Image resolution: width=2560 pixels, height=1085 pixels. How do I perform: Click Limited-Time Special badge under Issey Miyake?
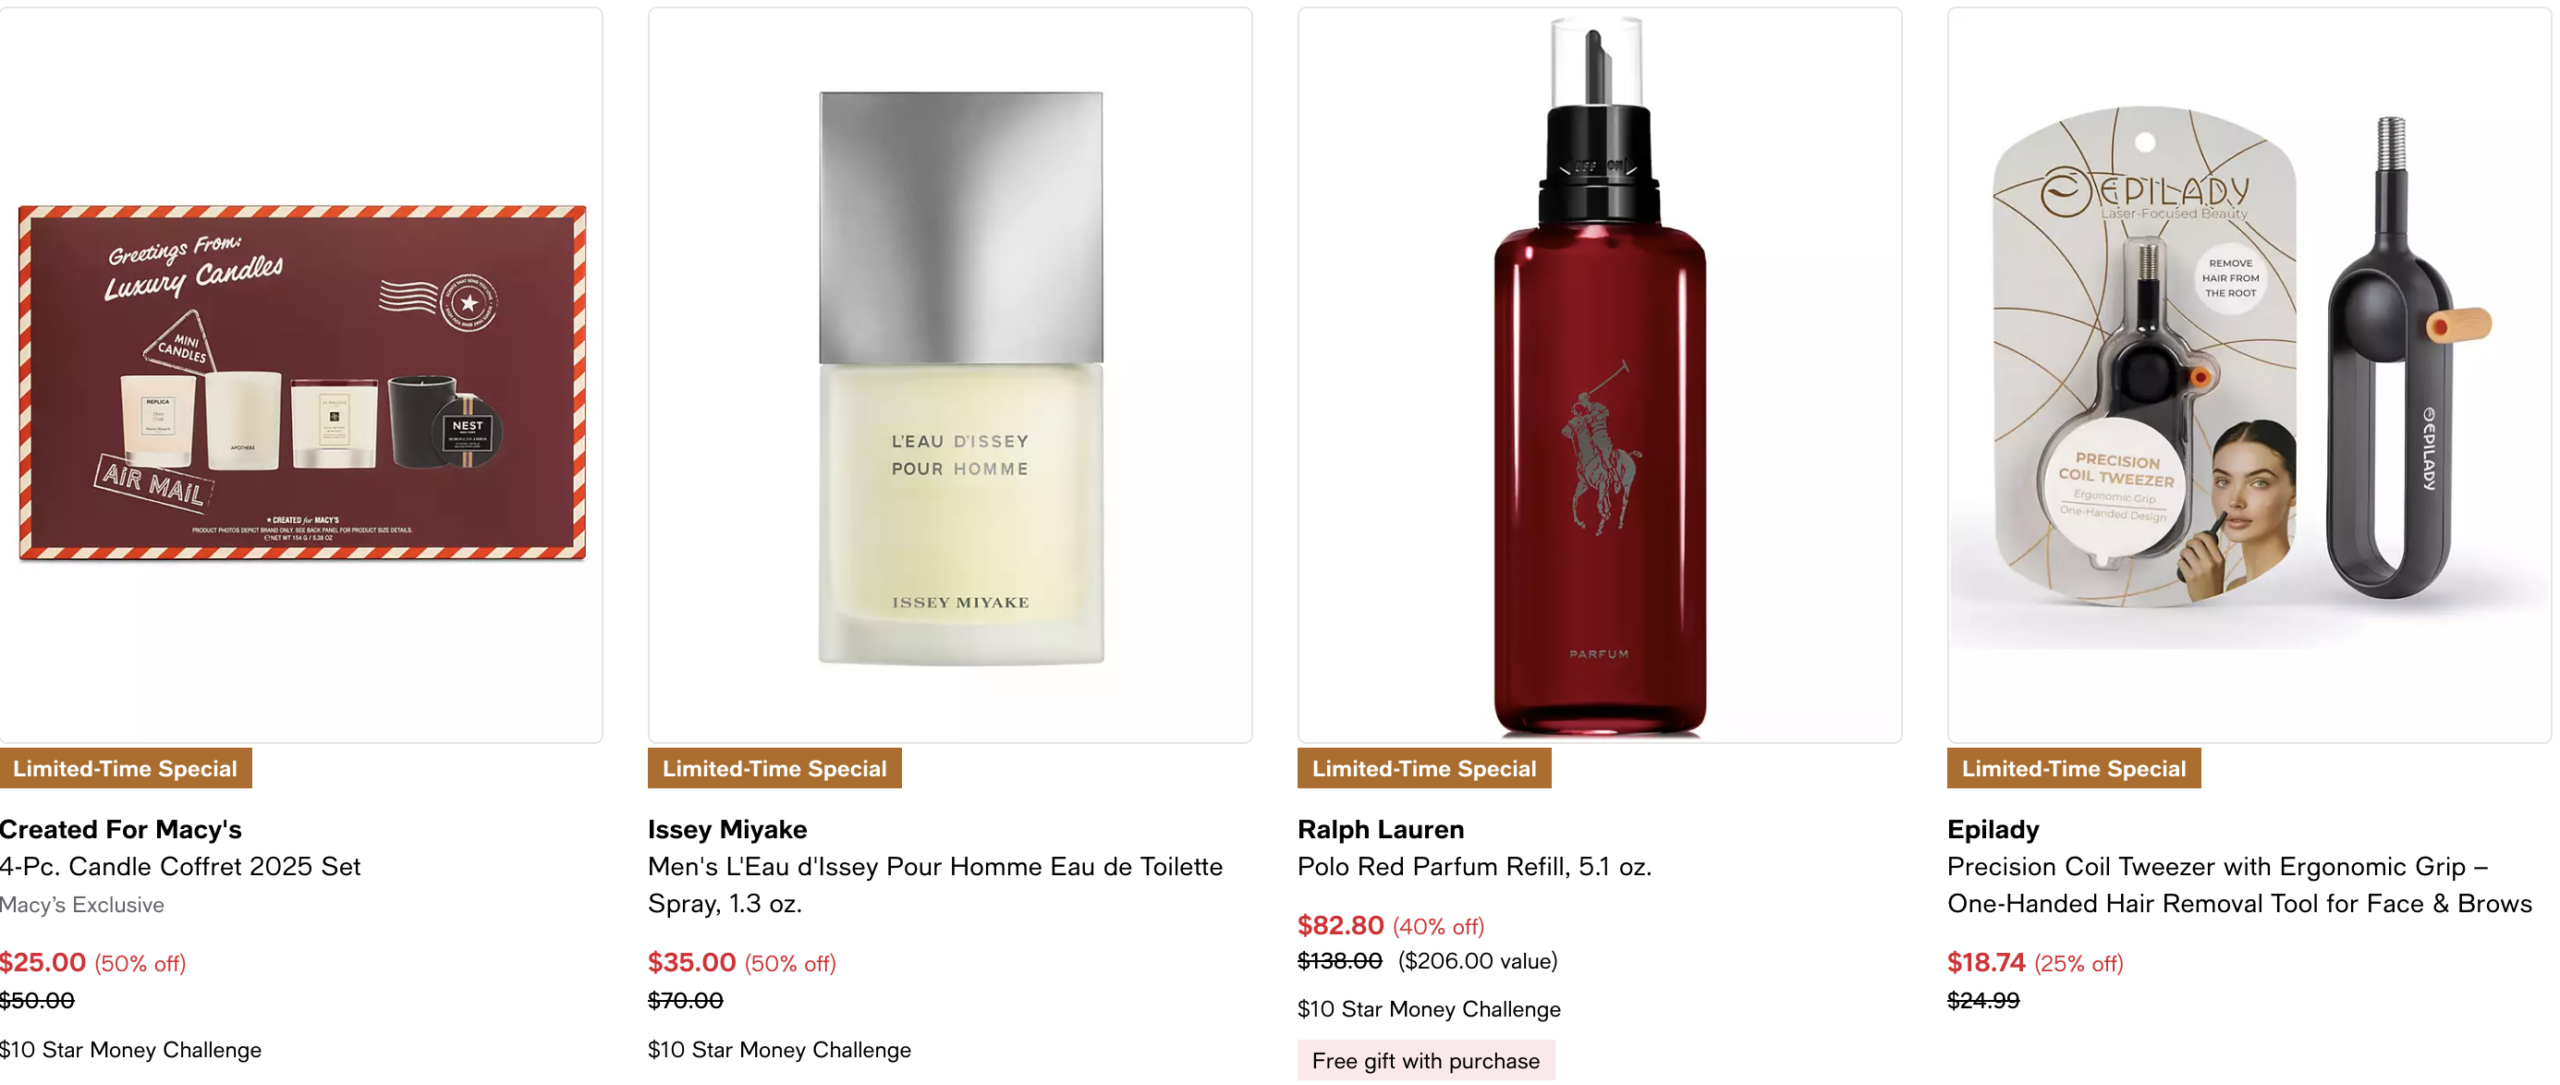point(775,768)
